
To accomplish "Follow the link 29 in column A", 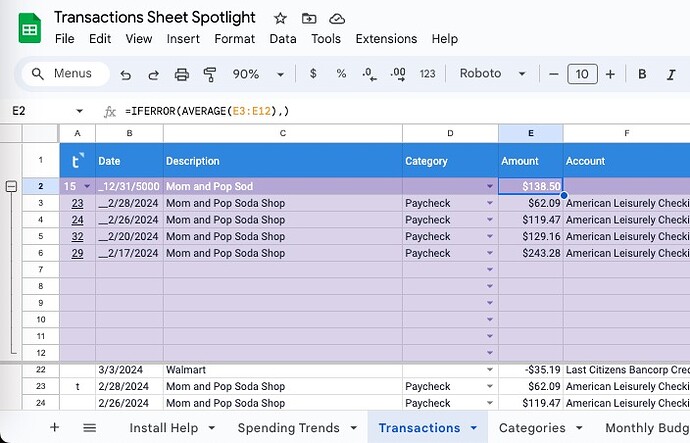I will pos(77,253).
